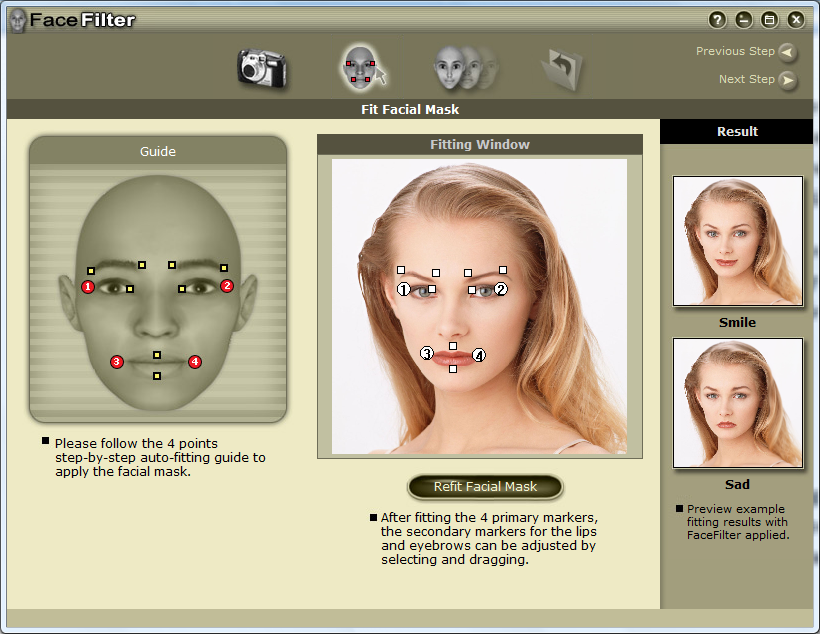Select marker 1 in the Fitting Window

404,289
